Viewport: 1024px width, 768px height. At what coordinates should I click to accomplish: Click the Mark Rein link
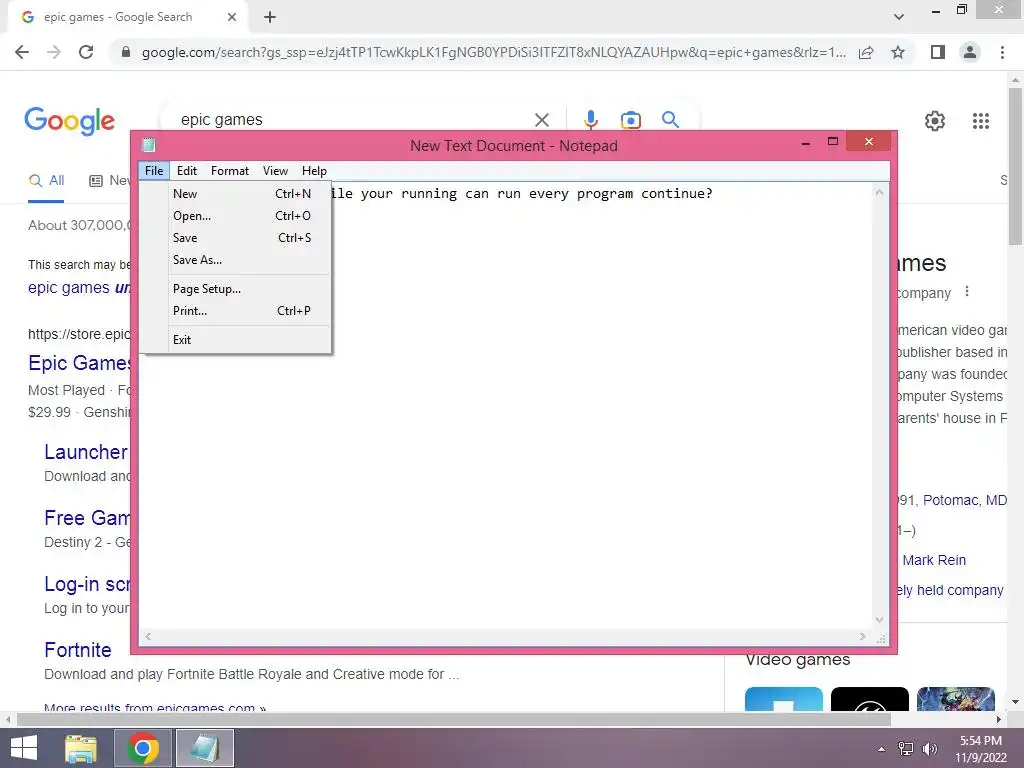934,560
